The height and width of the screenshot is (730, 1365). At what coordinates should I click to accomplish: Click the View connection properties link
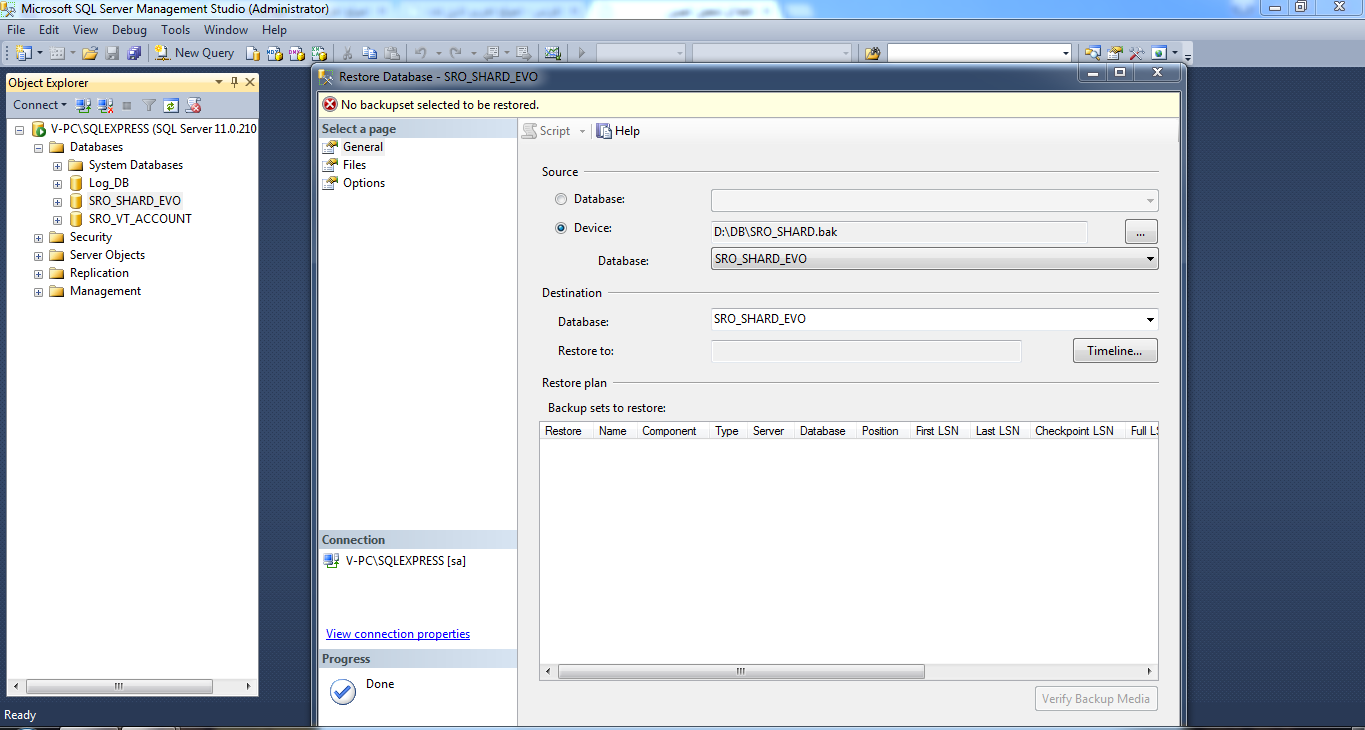point(398,634)
